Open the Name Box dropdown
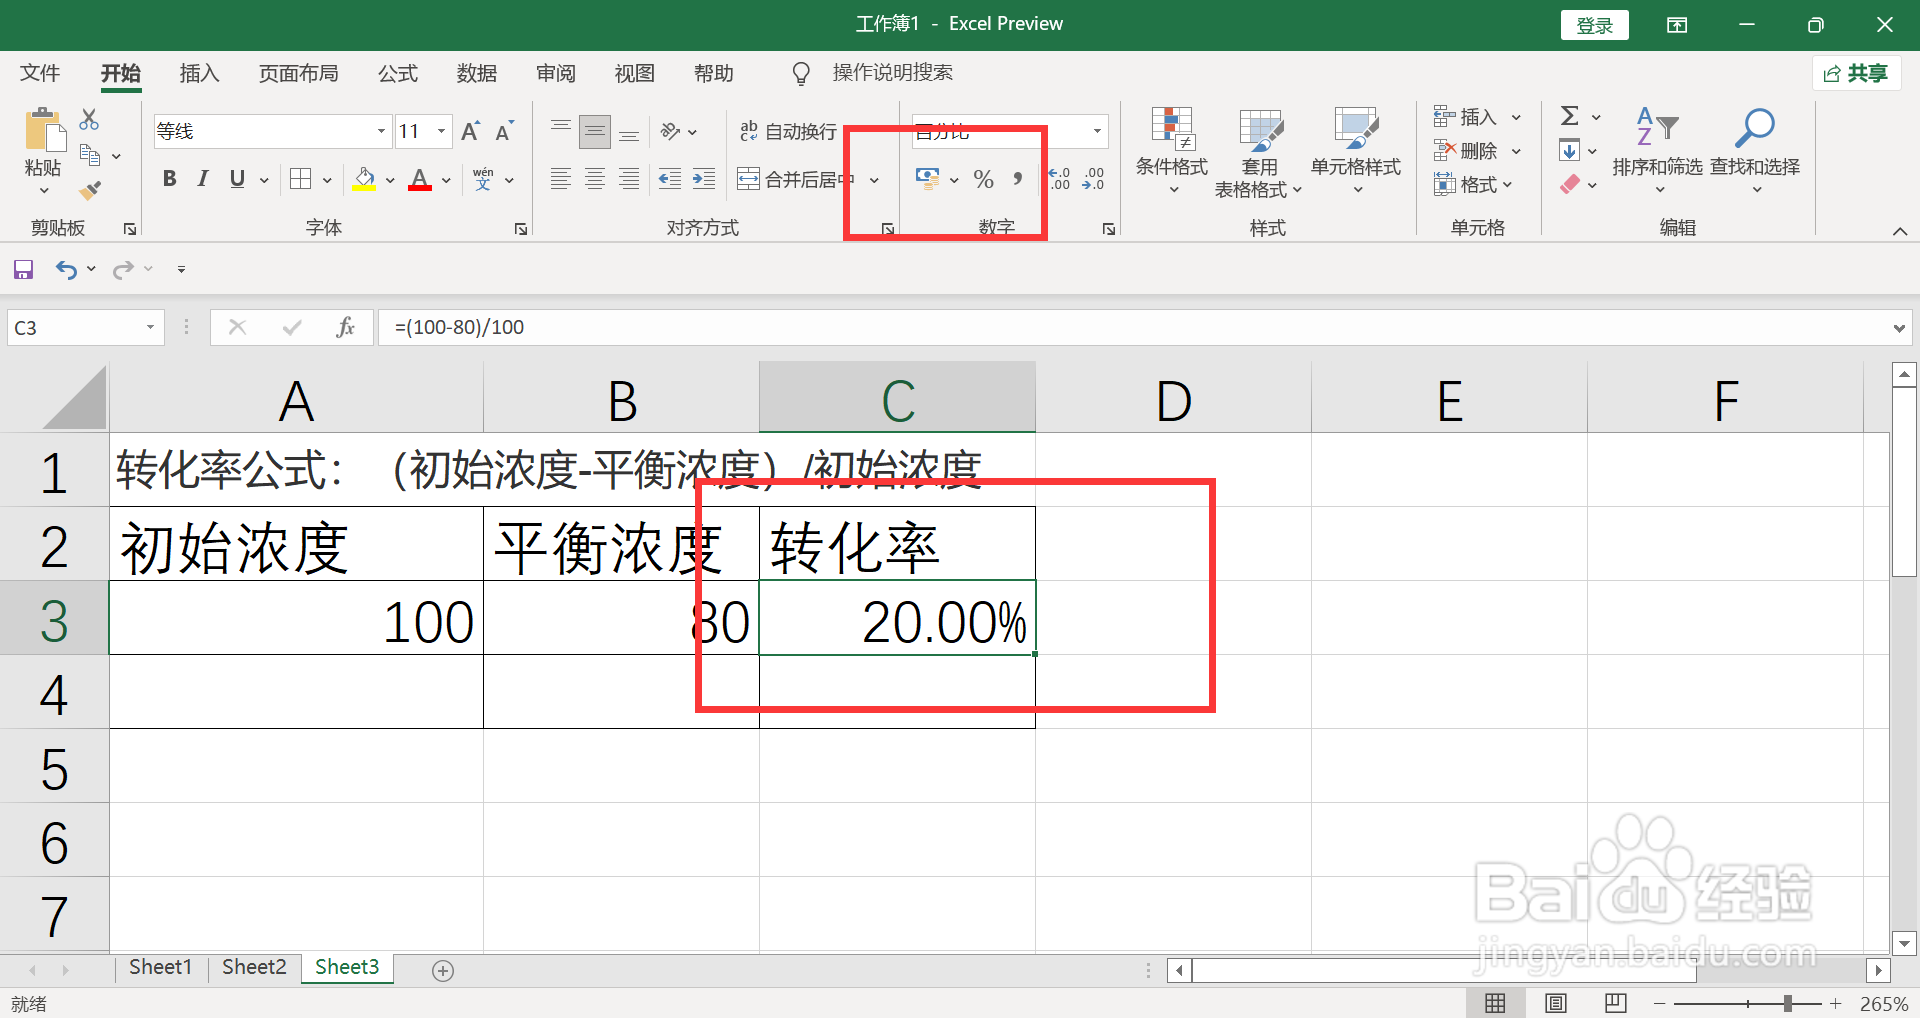This screenshot has width=1920, height=1018. tap(150, 327)
